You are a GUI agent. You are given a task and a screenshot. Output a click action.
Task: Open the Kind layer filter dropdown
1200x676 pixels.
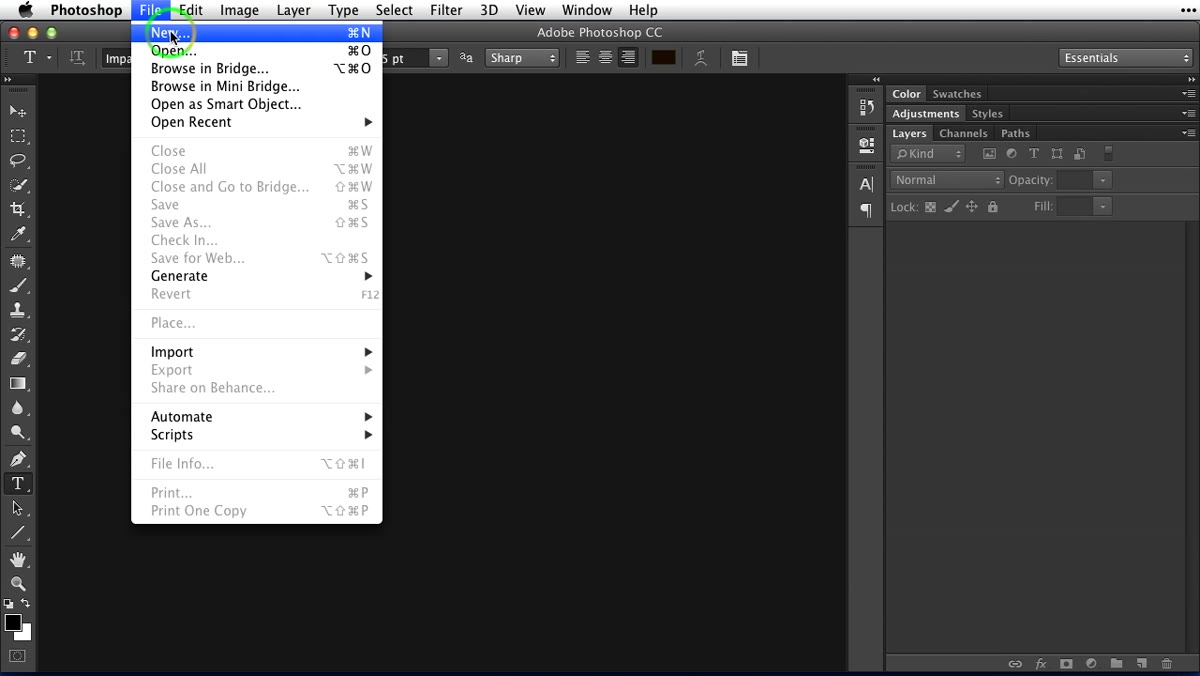tap(928, 154)
